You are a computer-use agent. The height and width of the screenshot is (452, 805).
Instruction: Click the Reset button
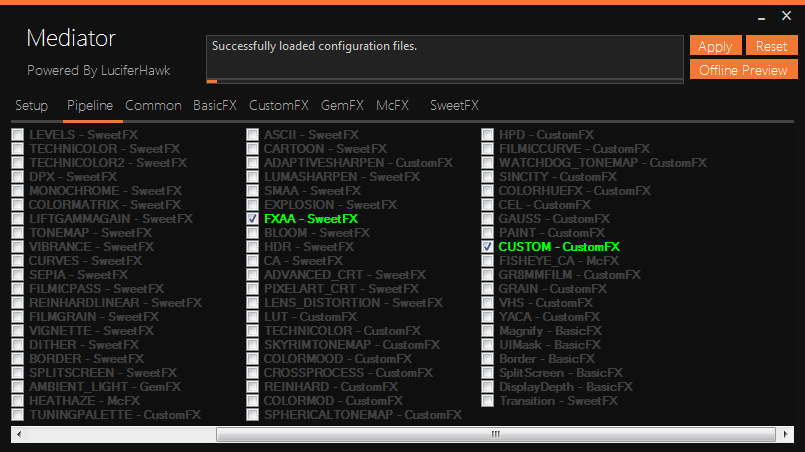(772, 46)
